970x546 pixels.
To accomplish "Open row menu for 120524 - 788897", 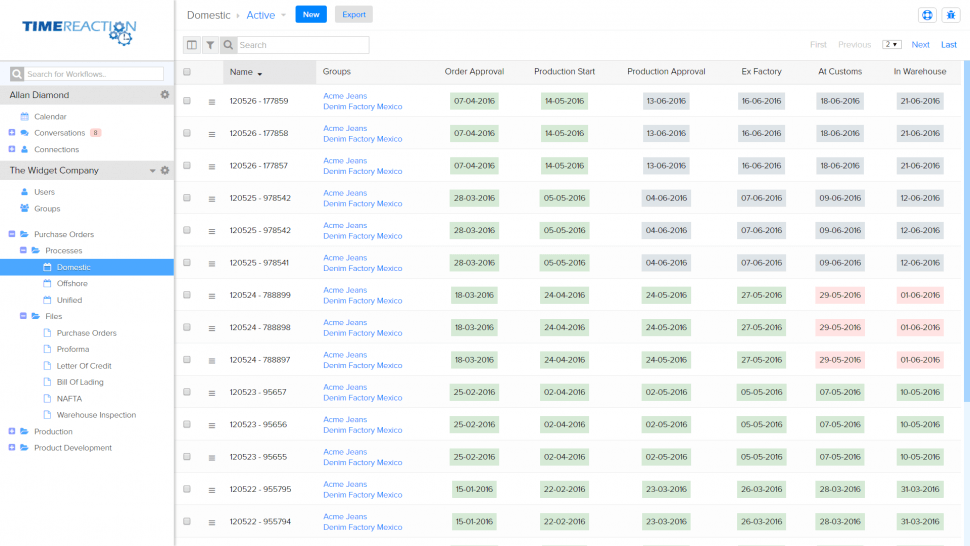I will coord(212,360).
